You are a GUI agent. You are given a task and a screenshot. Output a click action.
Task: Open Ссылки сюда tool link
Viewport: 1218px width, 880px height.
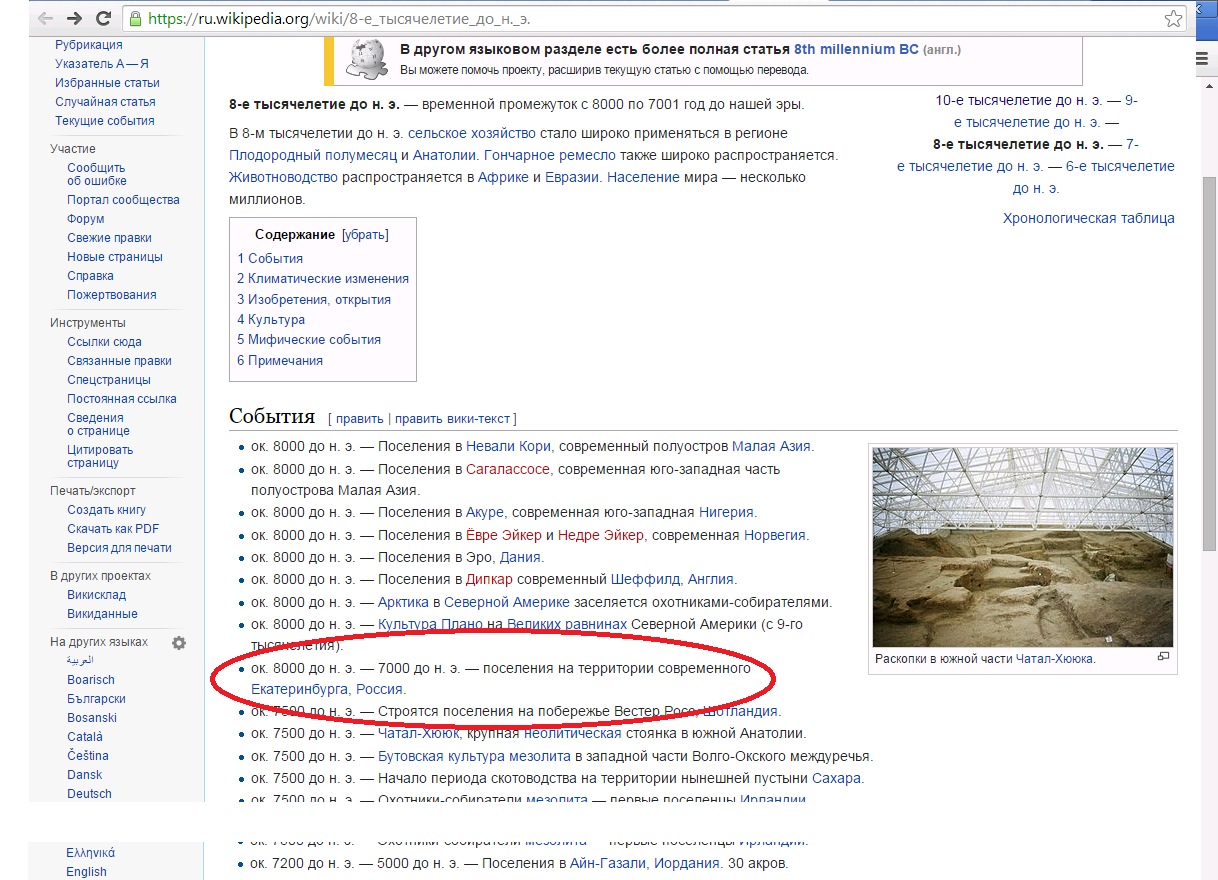(x=104, y=342)
